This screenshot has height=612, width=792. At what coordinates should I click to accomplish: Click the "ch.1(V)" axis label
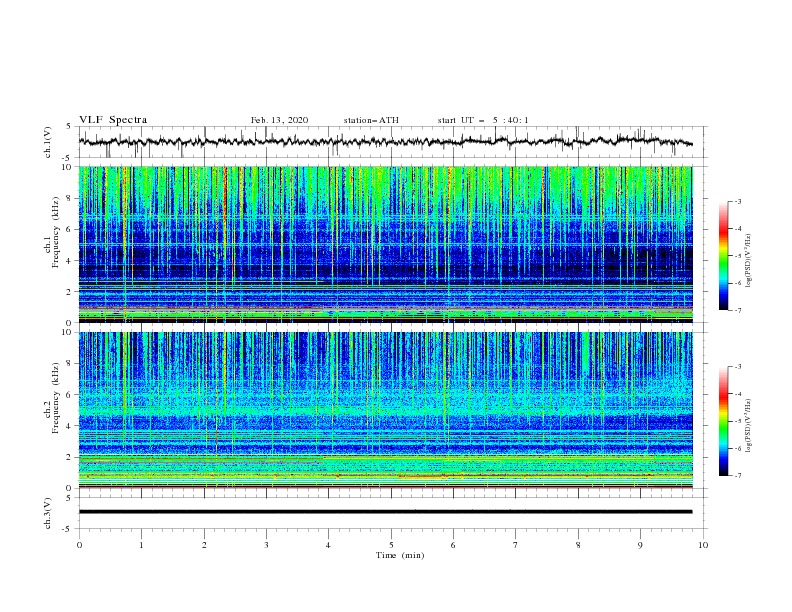pos(48,142)
